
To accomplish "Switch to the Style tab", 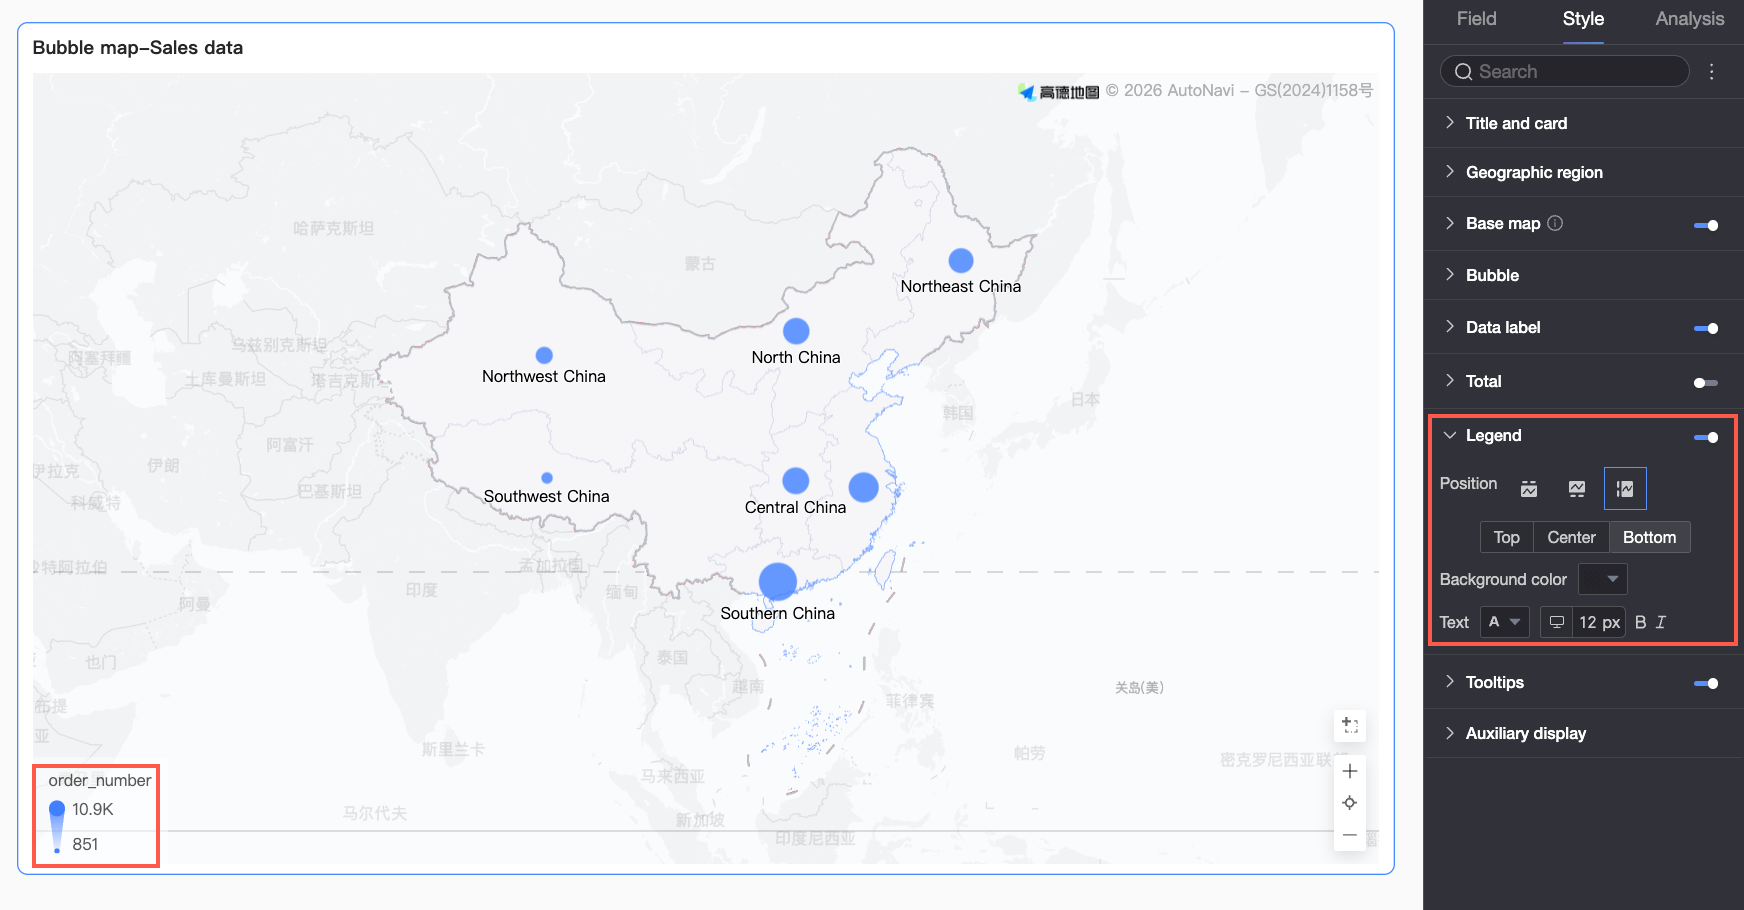I will [x=1583, y=19].
